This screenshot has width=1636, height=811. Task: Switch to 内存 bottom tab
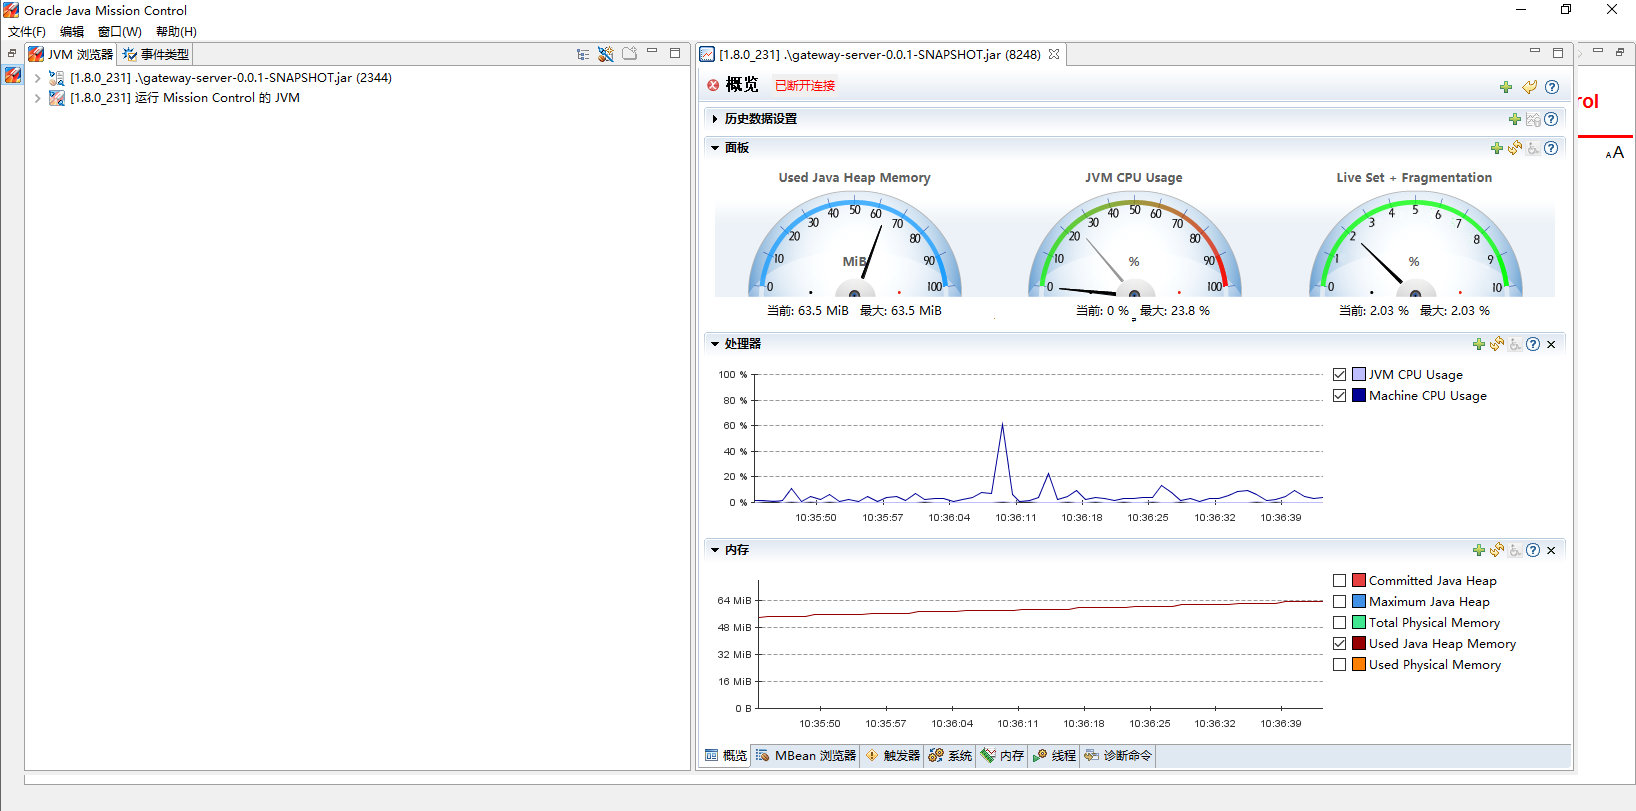click(1002, 756)
